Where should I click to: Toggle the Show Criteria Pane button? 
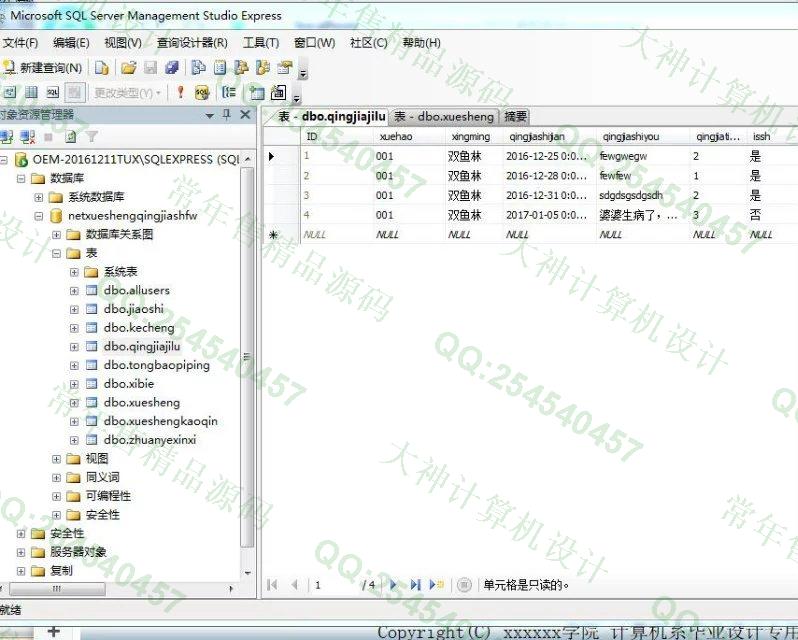click(31, 92)
